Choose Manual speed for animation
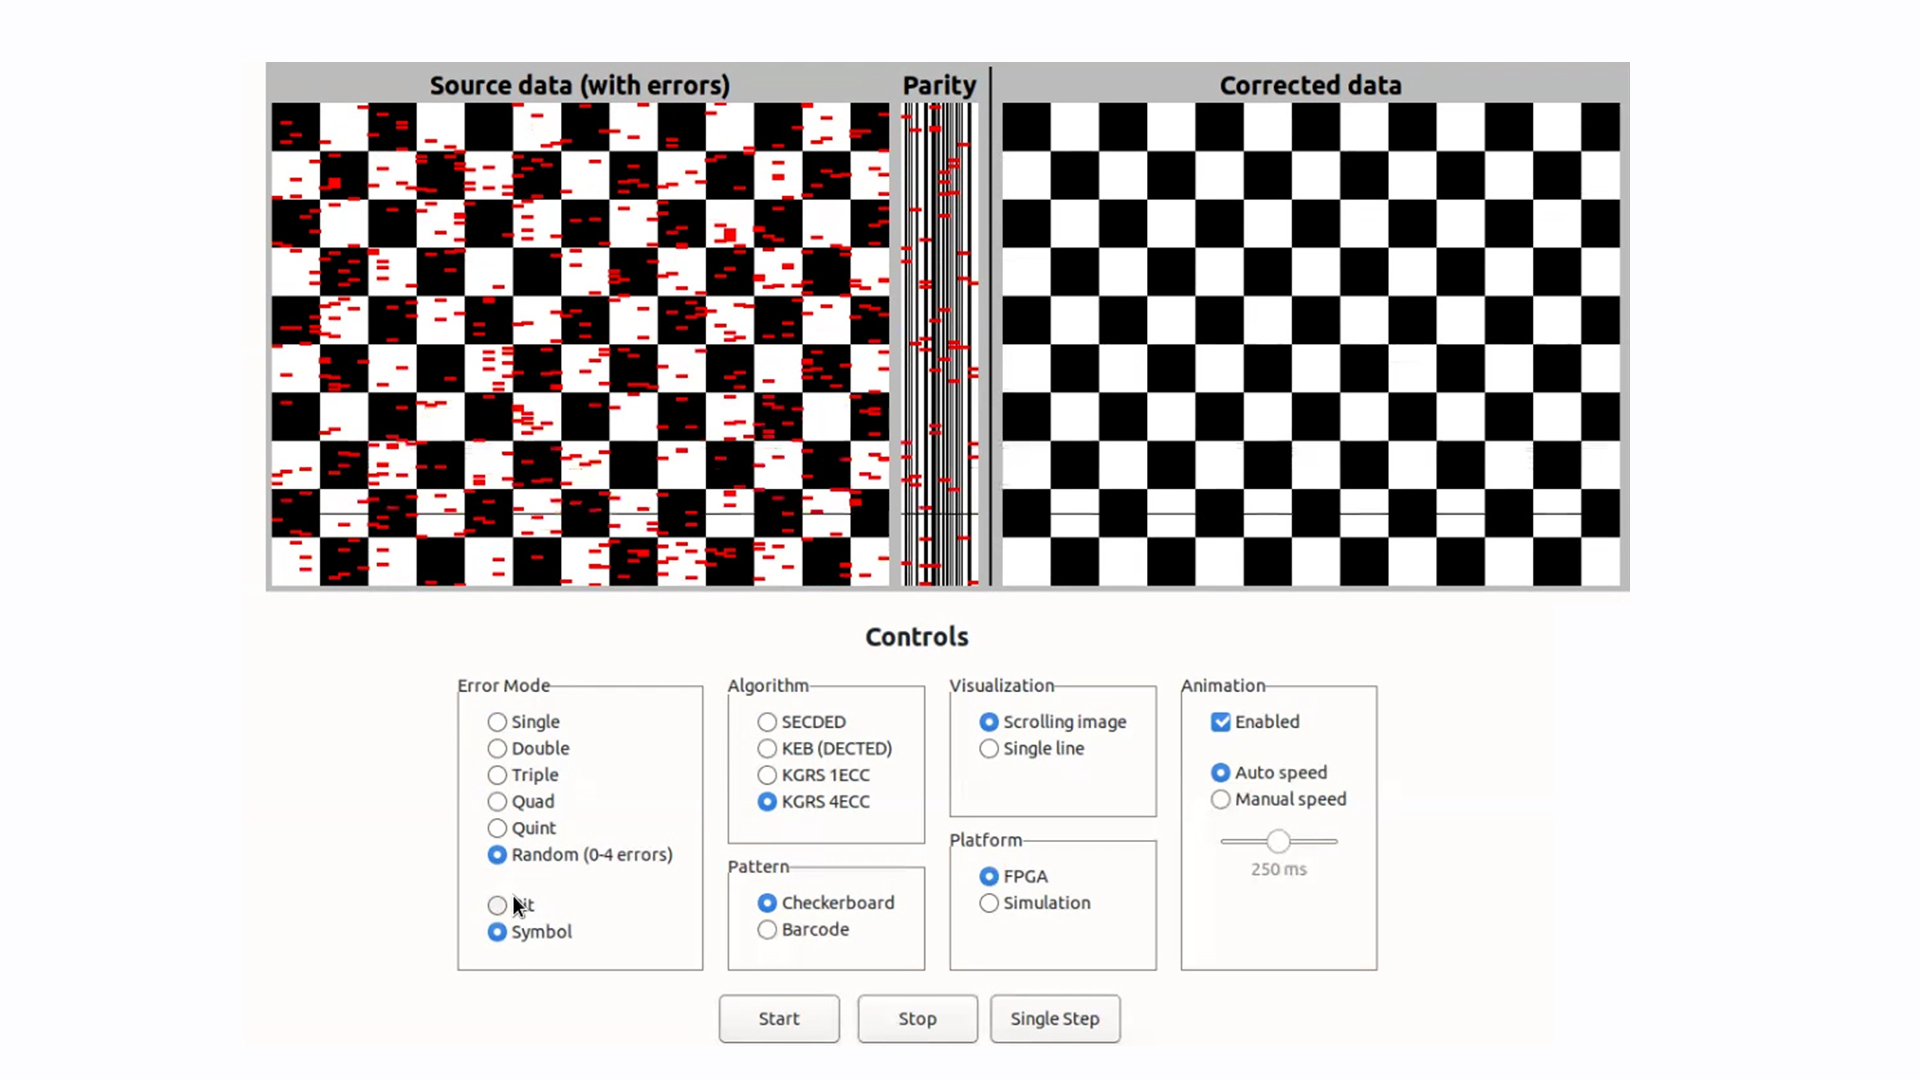 (x=1220, y=799)
